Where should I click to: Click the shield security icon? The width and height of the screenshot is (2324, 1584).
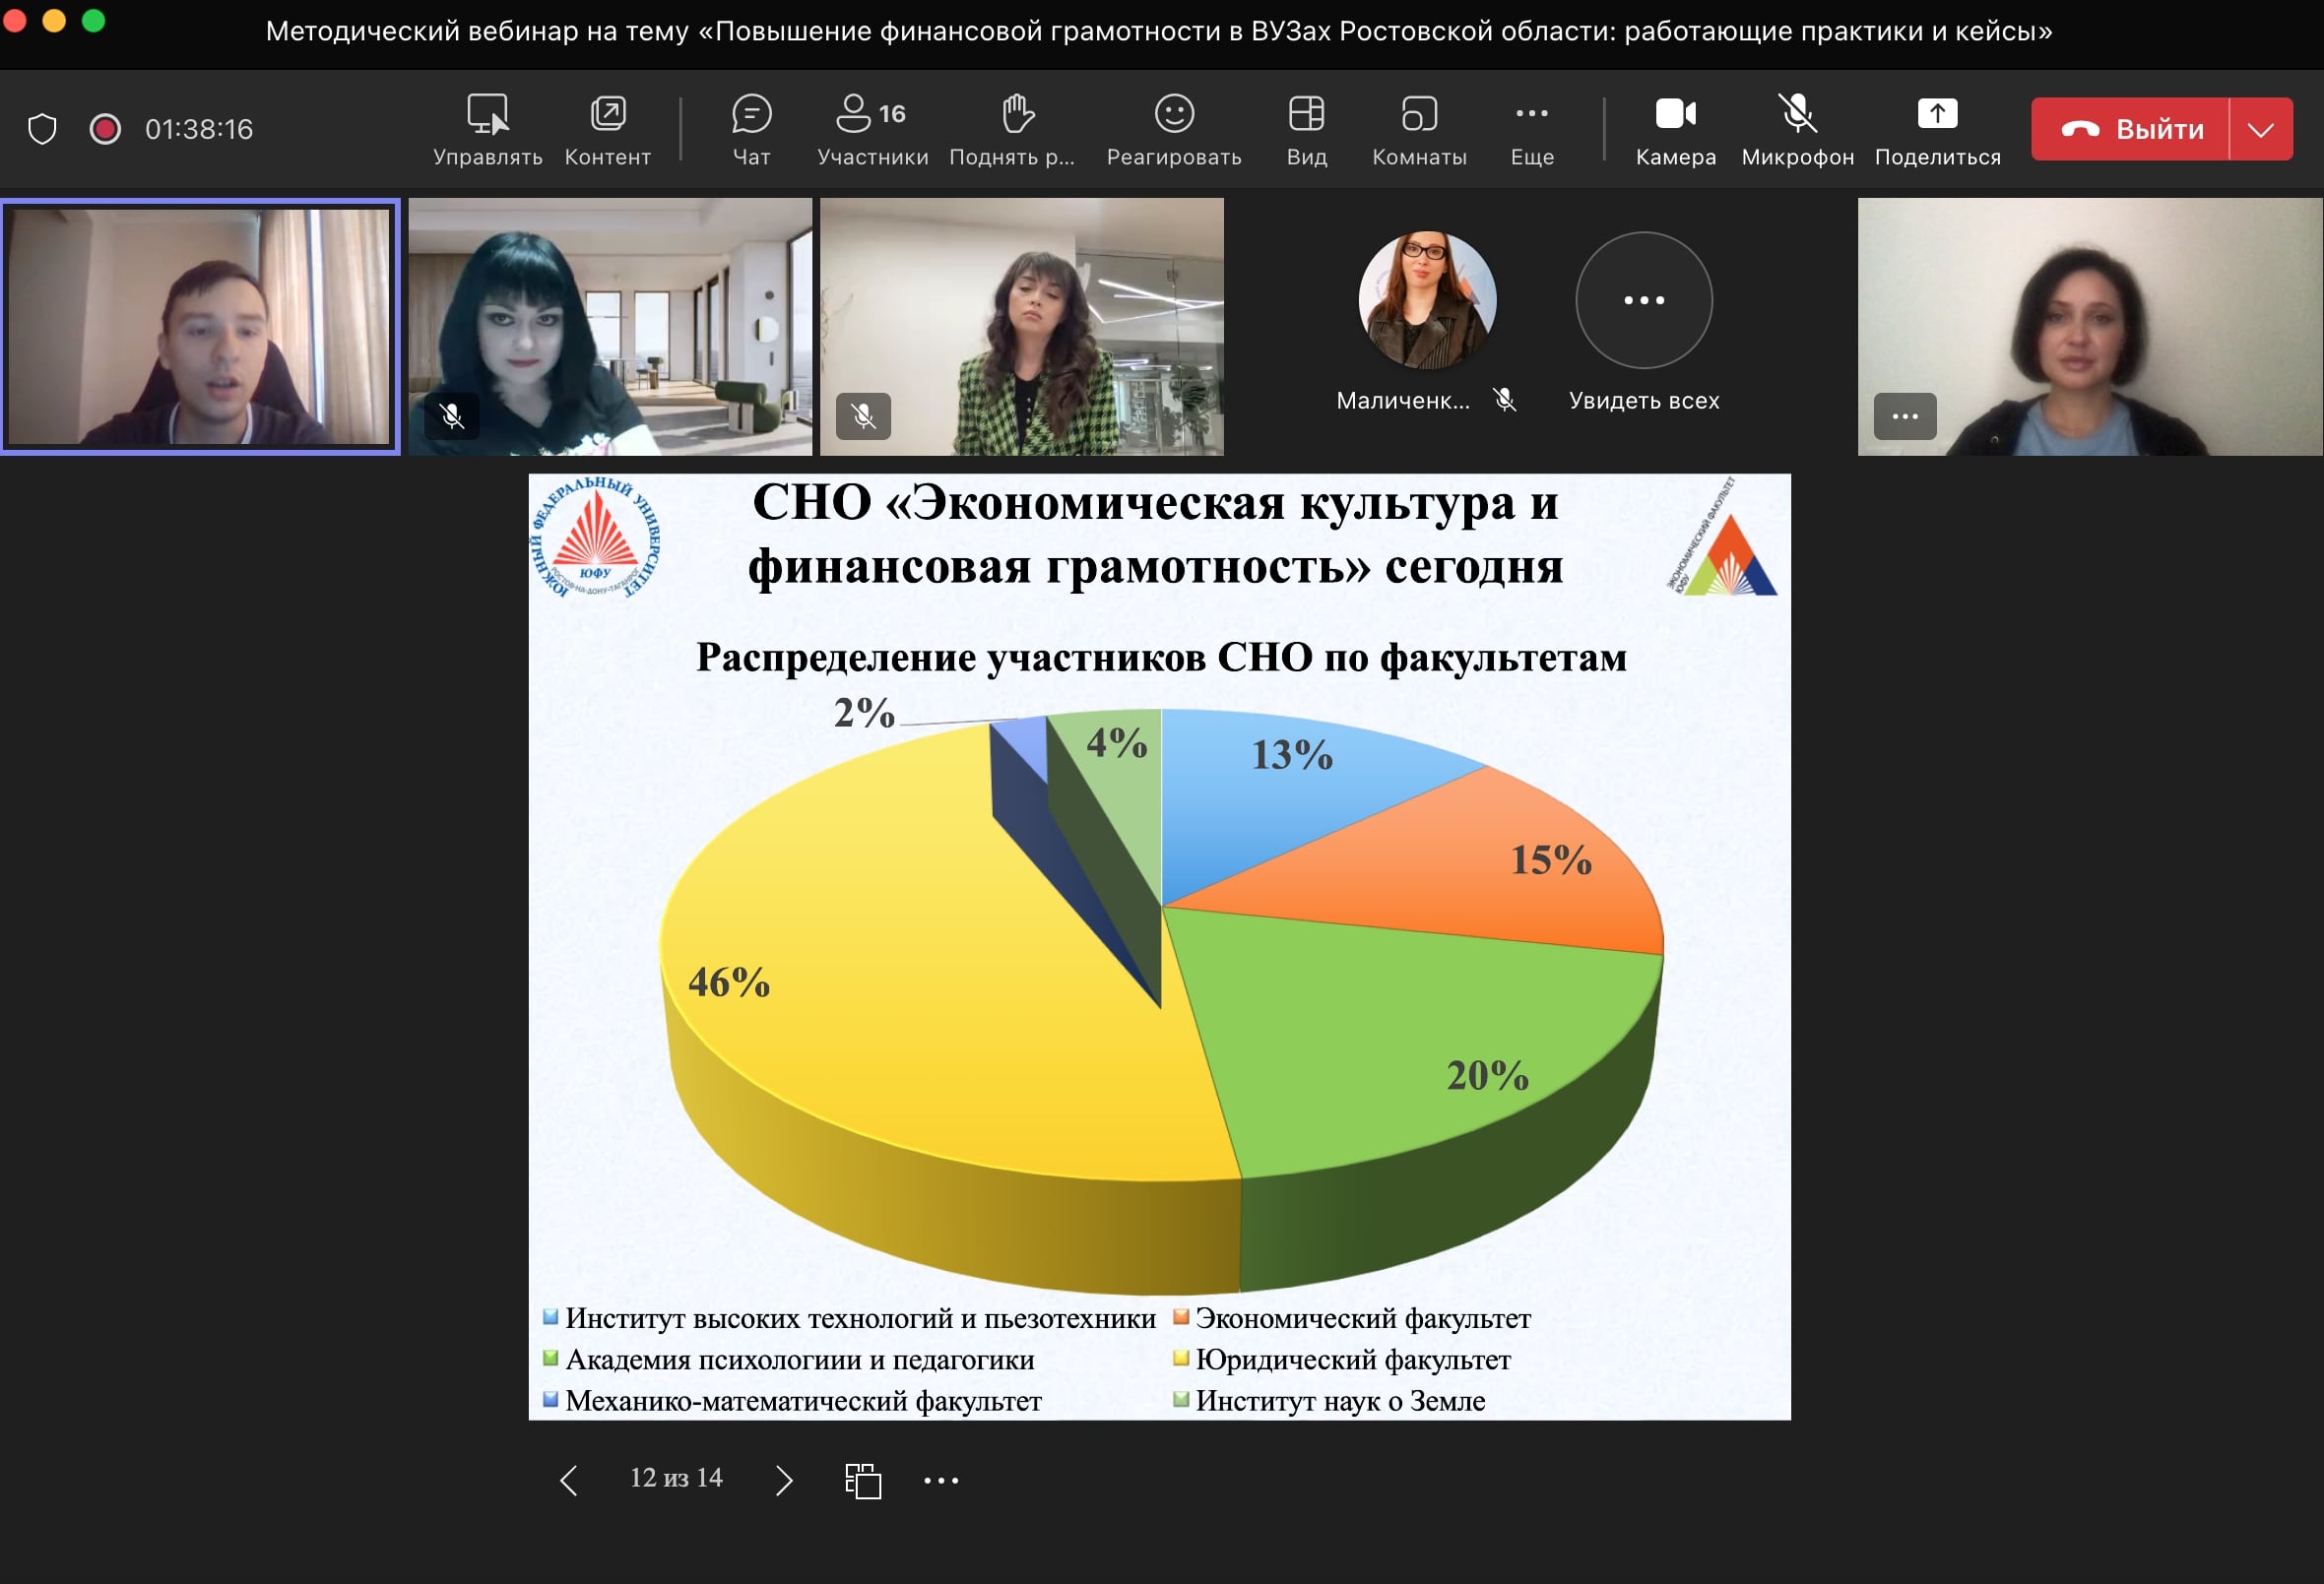(x=42, y=129)
